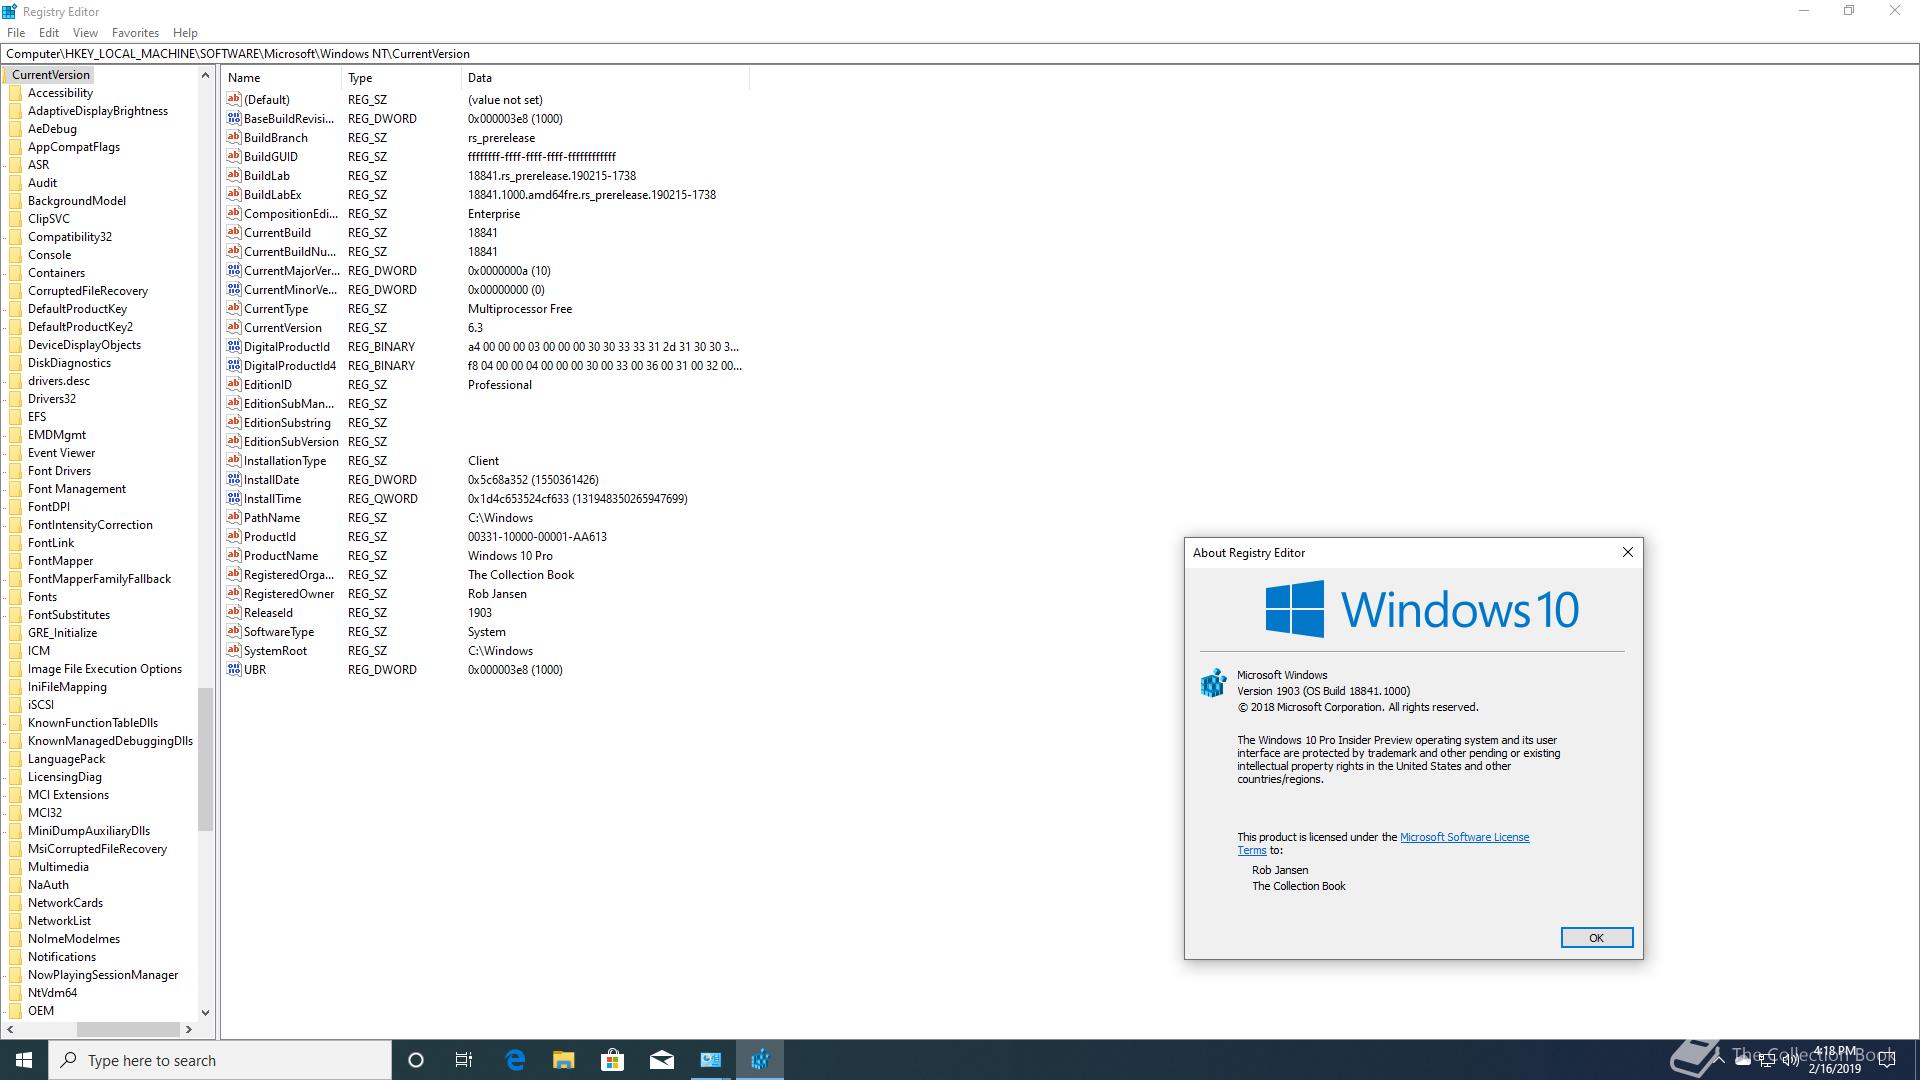Open File Explorer from the taskbar

click(563, 1060)
